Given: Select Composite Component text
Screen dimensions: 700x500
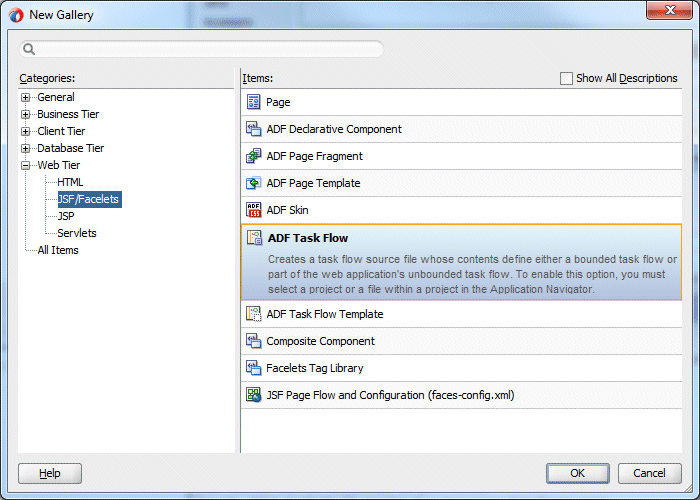Looking at the screenshot, I should tap(320, 341).
